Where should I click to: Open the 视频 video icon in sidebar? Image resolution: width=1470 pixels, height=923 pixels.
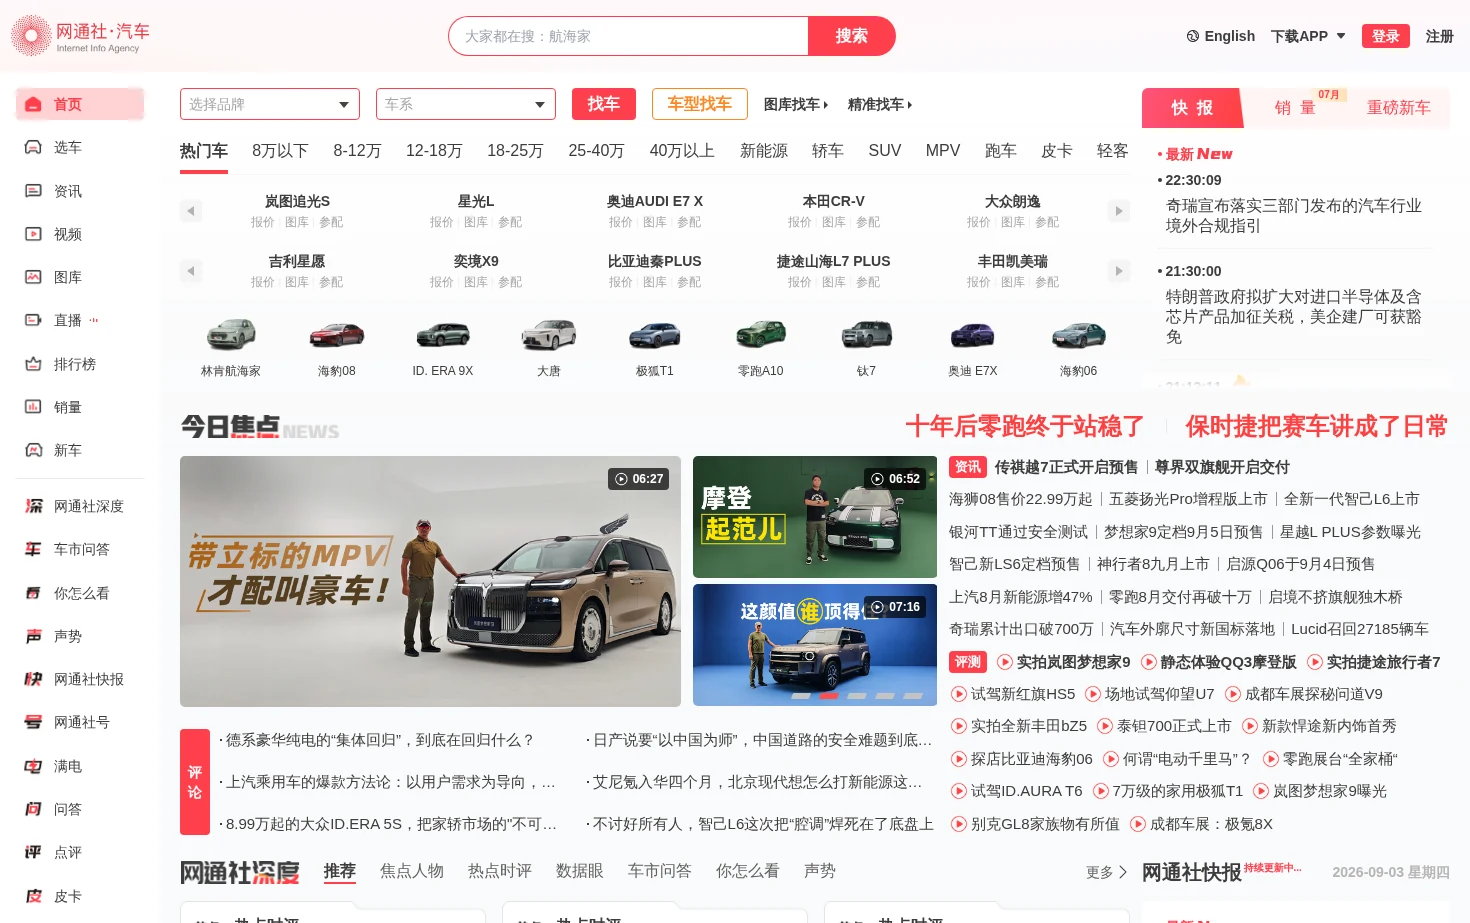33,234
